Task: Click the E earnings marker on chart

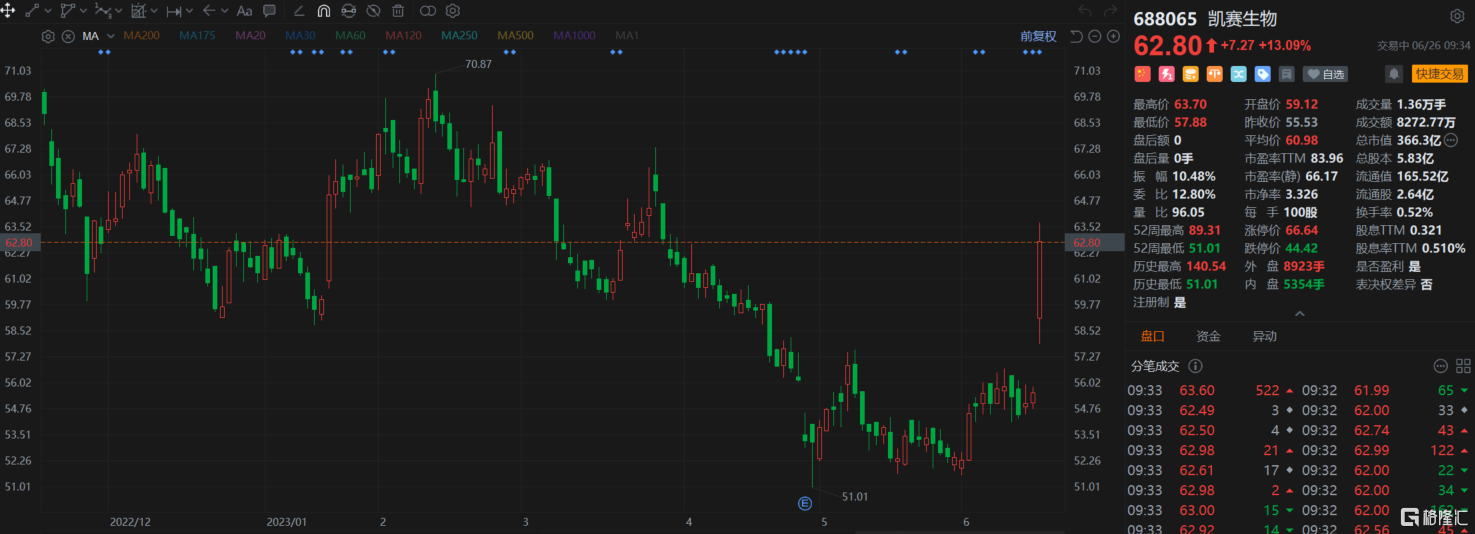Action: click(803, 502)
